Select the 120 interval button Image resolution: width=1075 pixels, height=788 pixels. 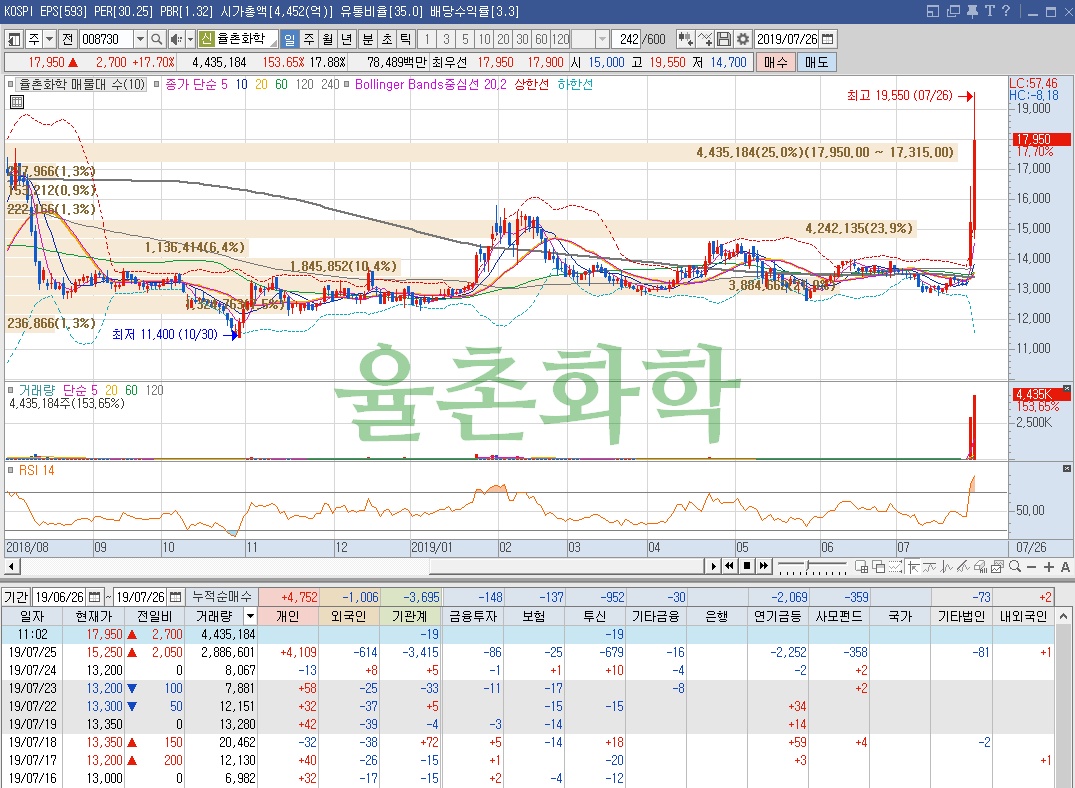pyautogui.click(x=561, y=39)
